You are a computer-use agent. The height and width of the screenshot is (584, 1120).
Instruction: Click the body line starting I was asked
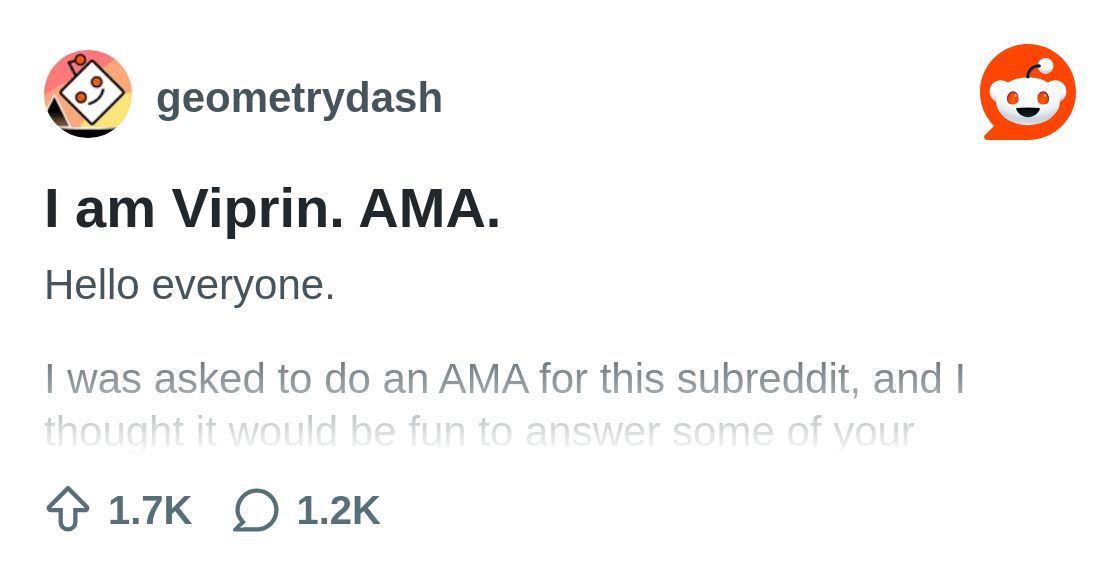pyautogui.click(x=504, y=379)
